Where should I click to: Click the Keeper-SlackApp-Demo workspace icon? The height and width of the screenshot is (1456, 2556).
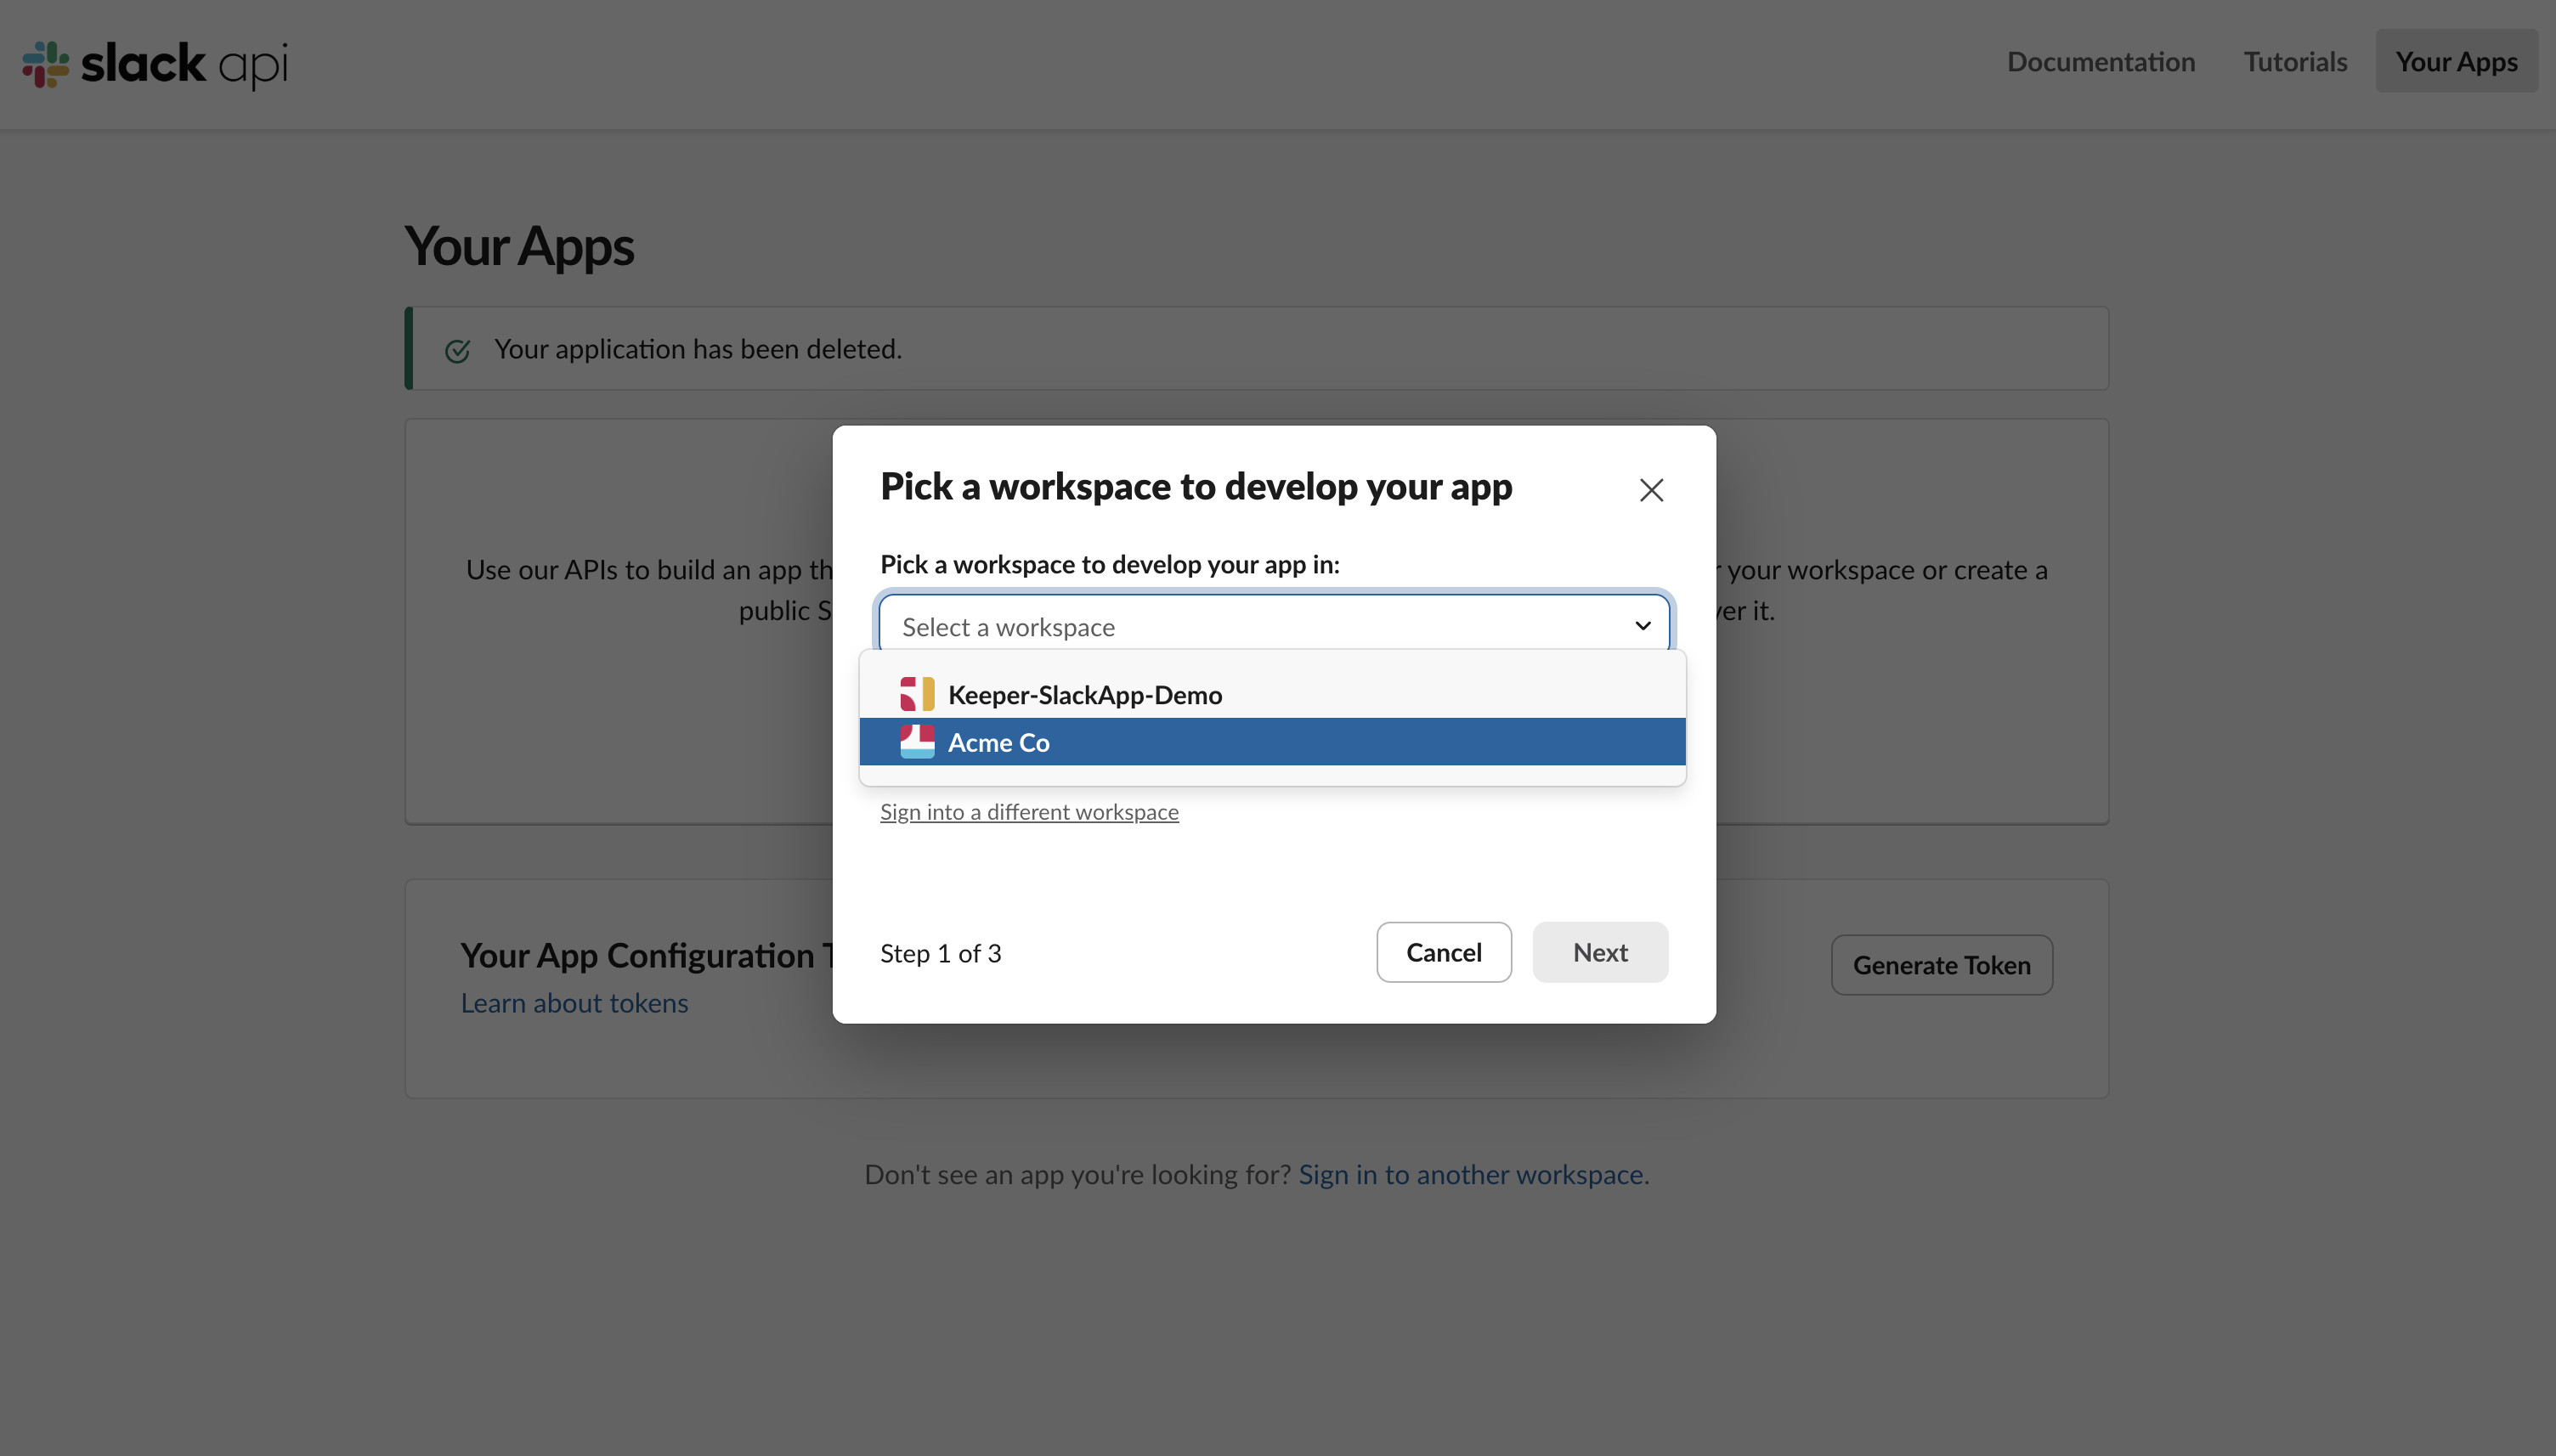click(x=916, y=694)
